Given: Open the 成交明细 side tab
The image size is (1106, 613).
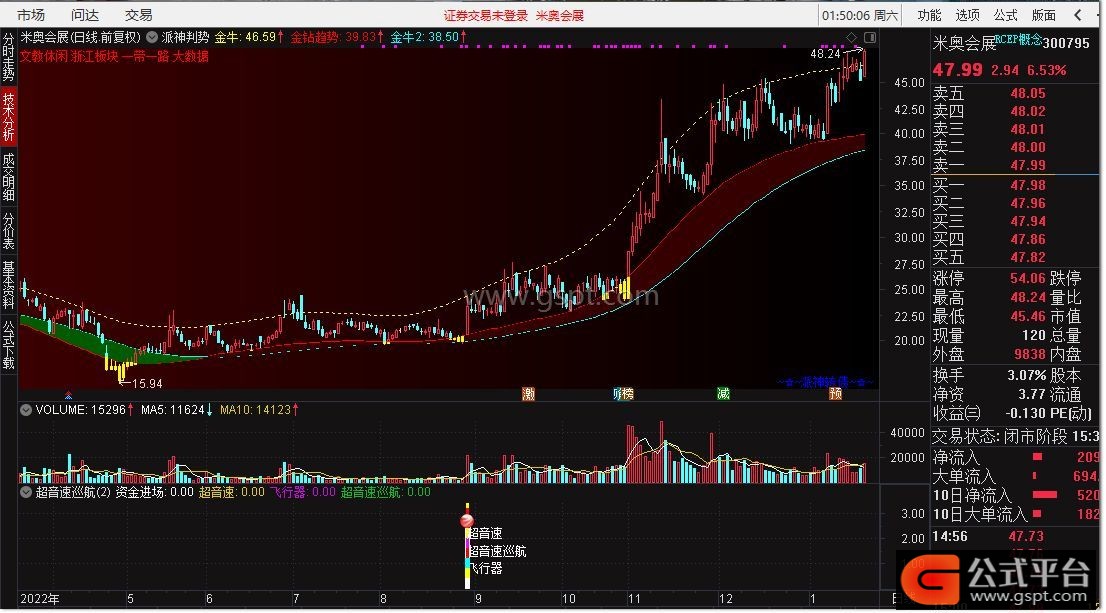Looking at the screenshot, I should [x=8, y=178].
